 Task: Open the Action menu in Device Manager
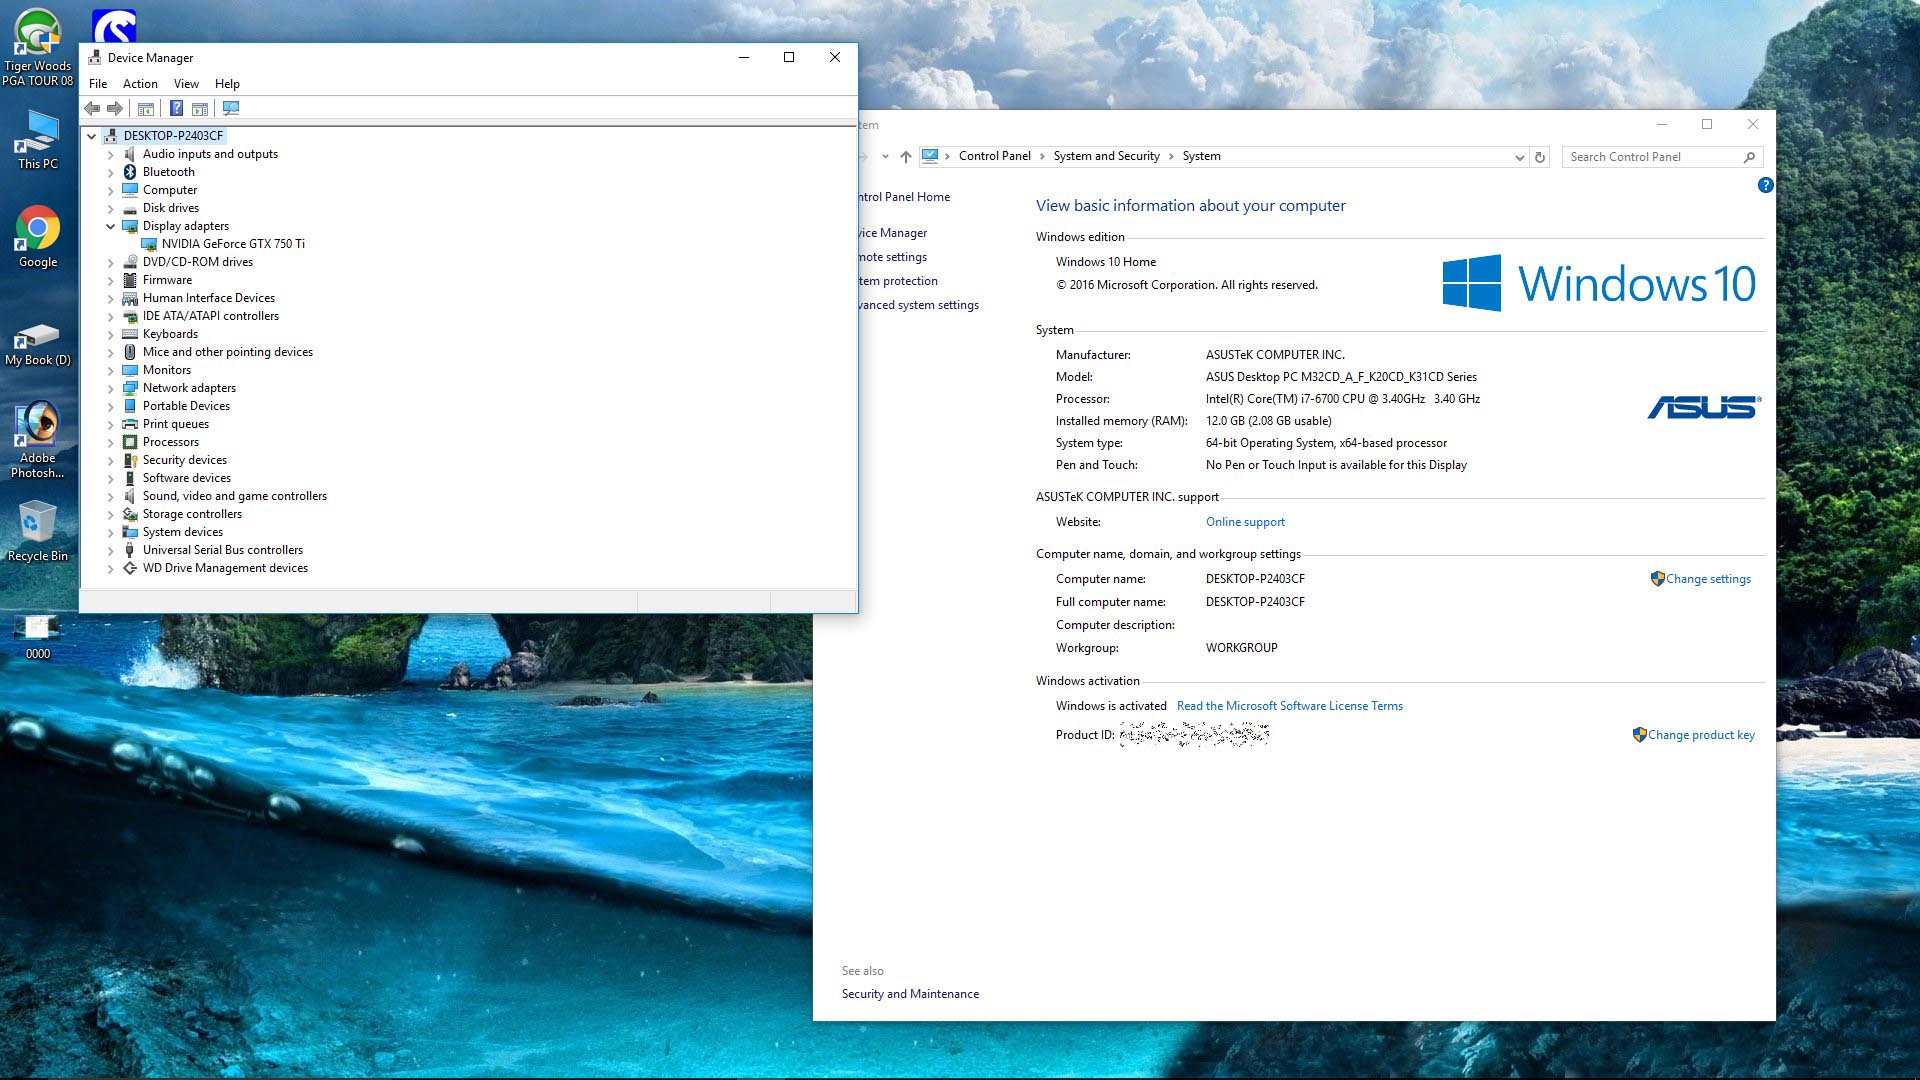pyautogui.click(x=140, y=84)
